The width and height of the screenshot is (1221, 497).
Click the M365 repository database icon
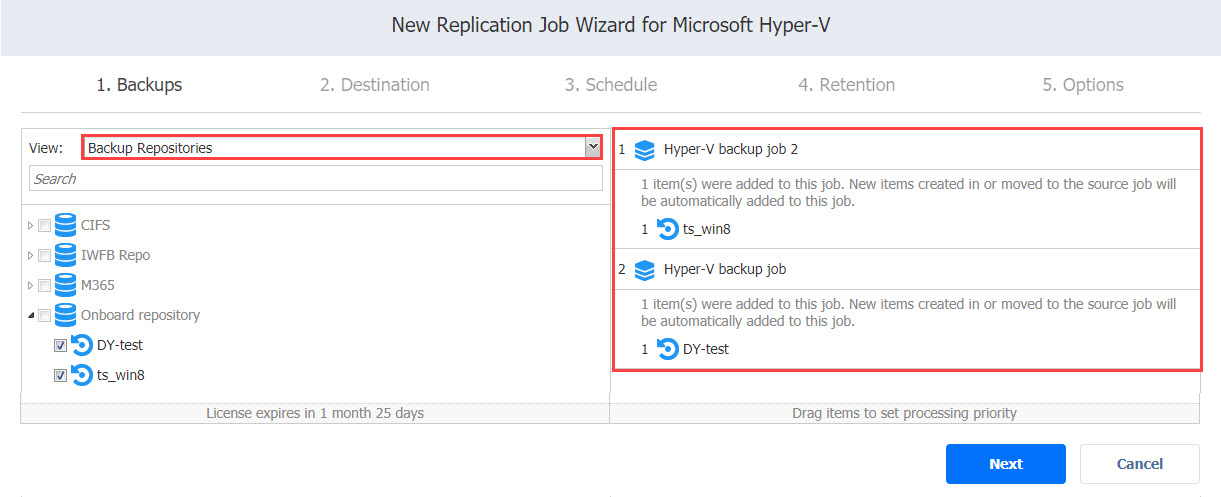pyautogui.click(x=66, y=285)
